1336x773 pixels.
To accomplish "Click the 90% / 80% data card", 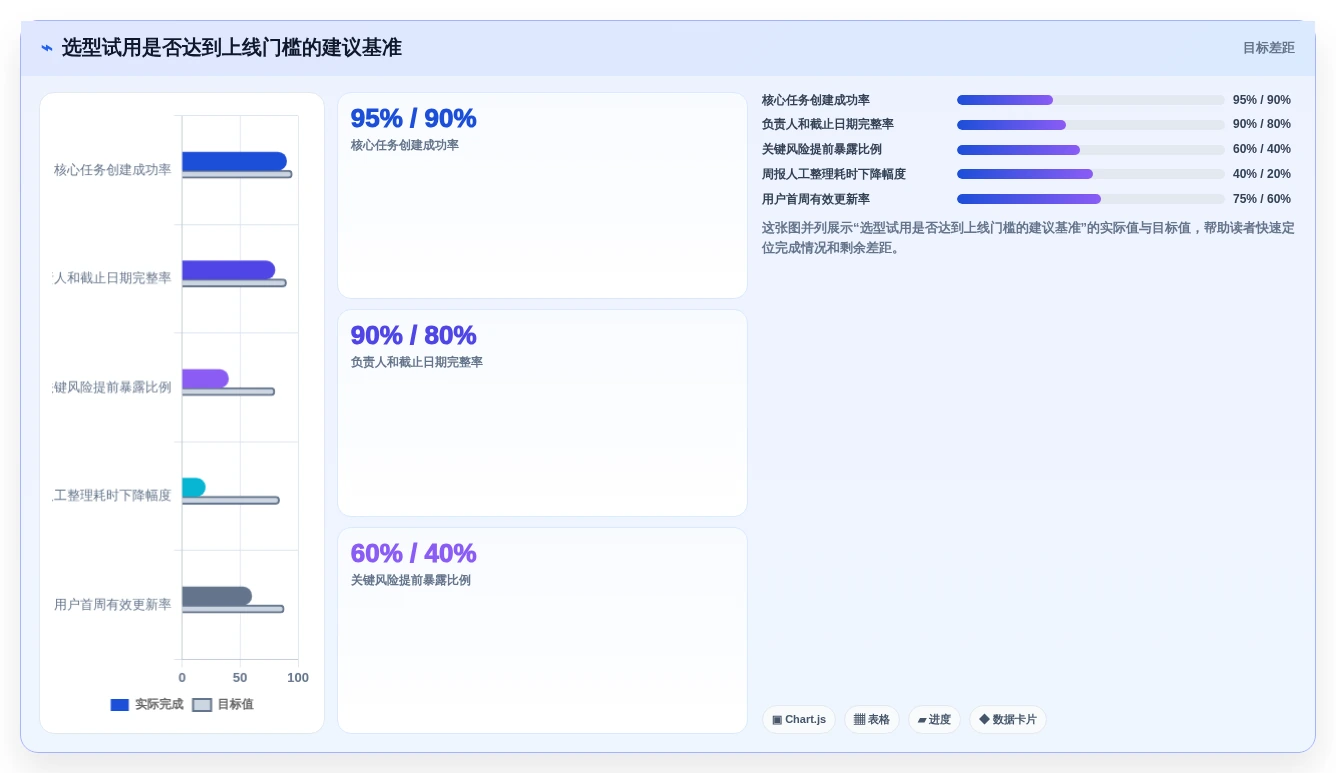I will coord(542,413).
